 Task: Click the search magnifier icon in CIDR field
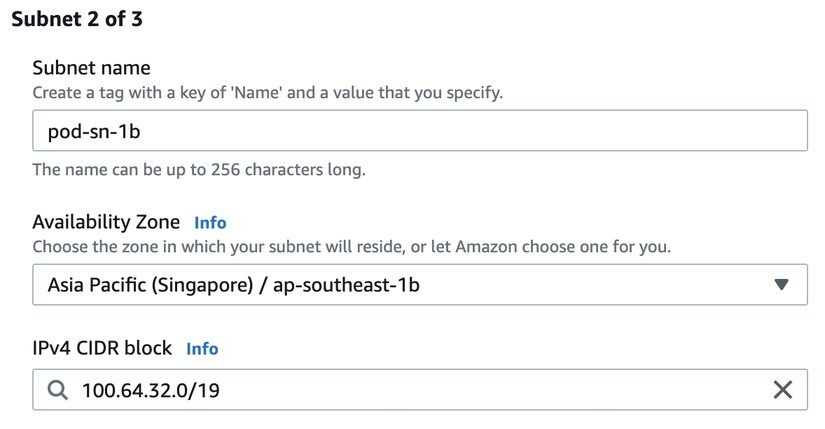click(58, 390)
